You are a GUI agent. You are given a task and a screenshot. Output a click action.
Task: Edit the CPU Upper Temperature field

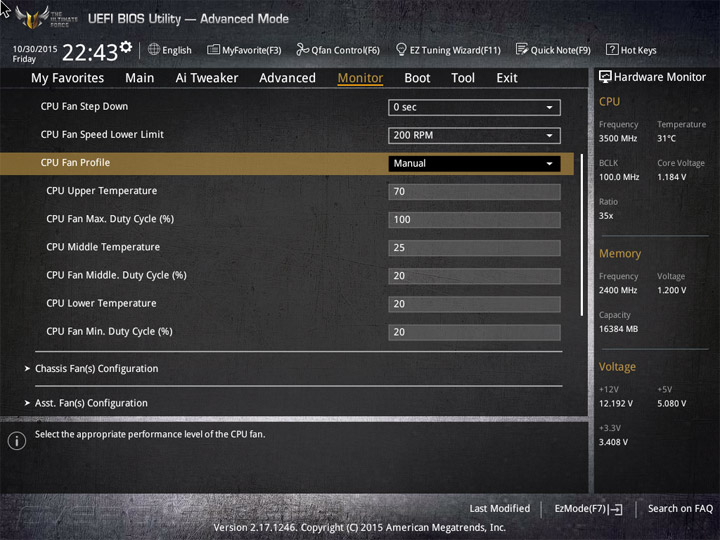pos(474,191)
